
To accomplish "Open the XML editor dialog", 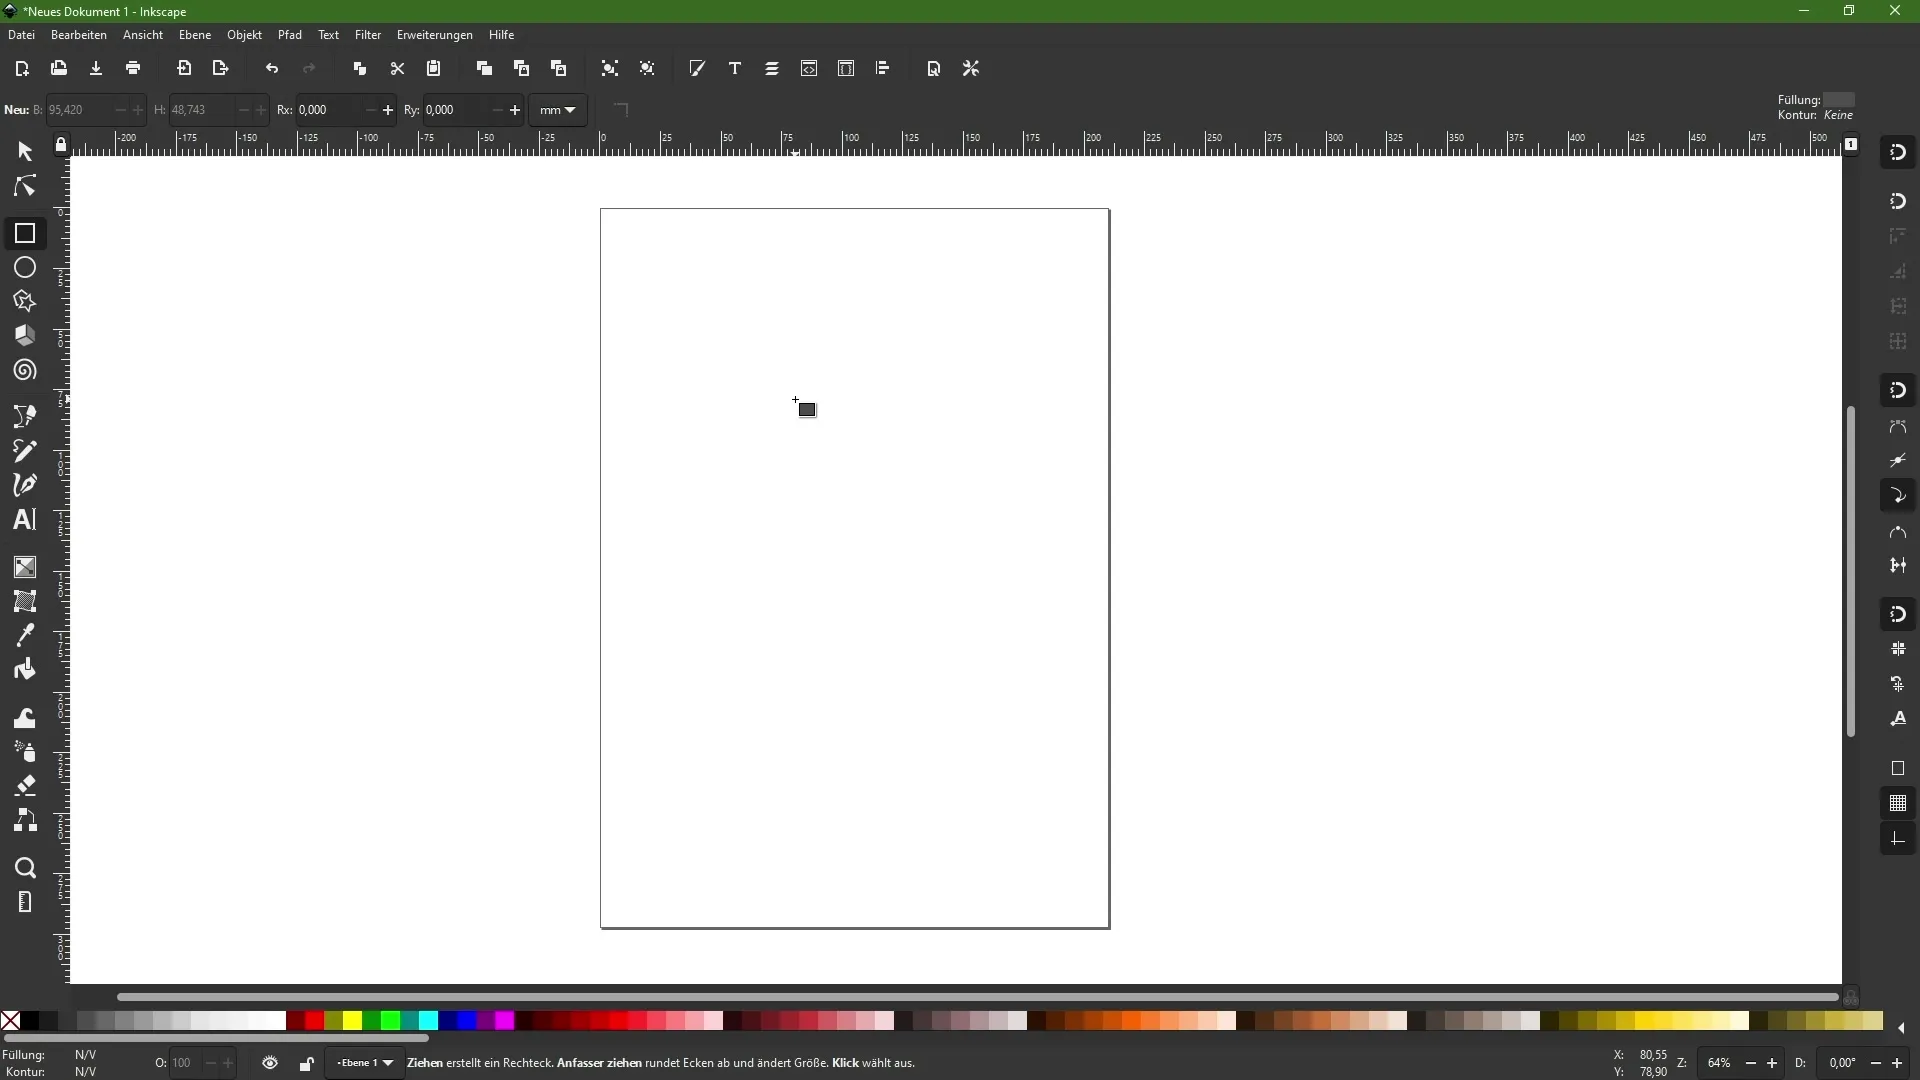I will coord(809,69).
